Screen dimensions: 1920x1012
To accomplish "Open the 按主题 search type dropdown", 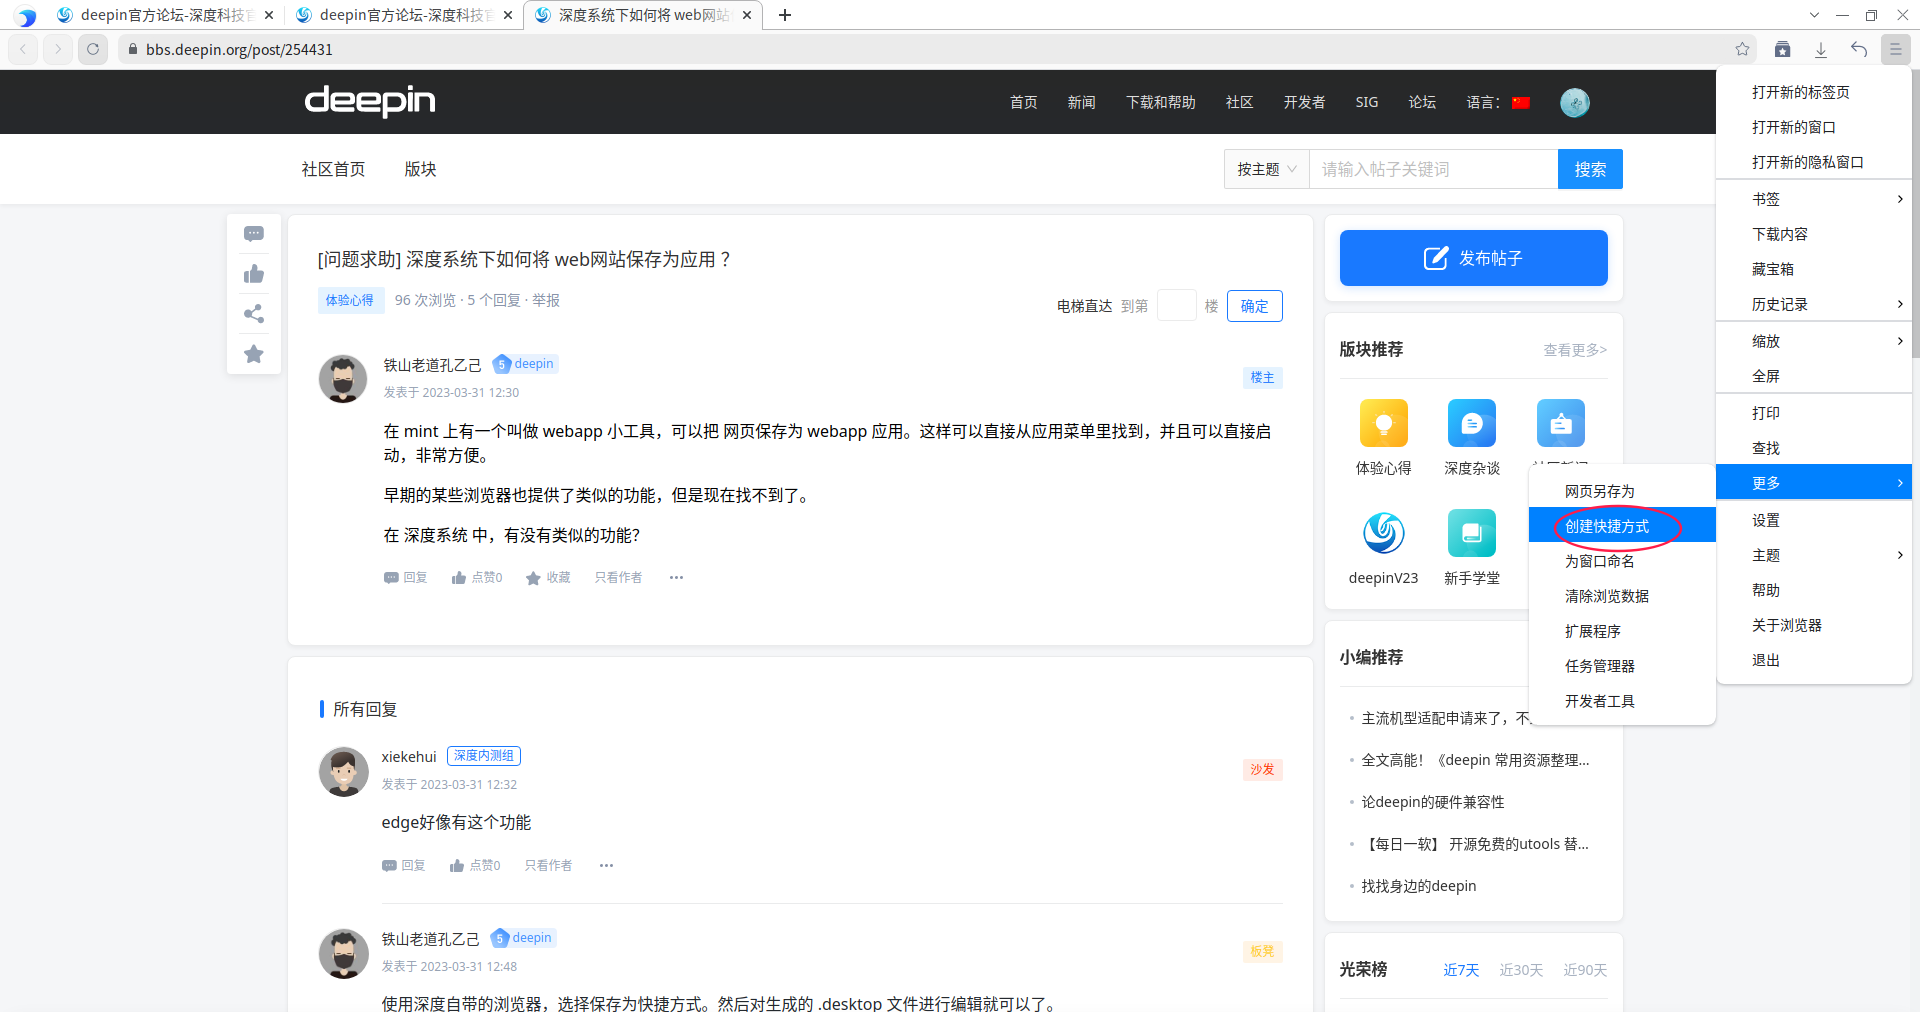I will tap(1266, 169).
